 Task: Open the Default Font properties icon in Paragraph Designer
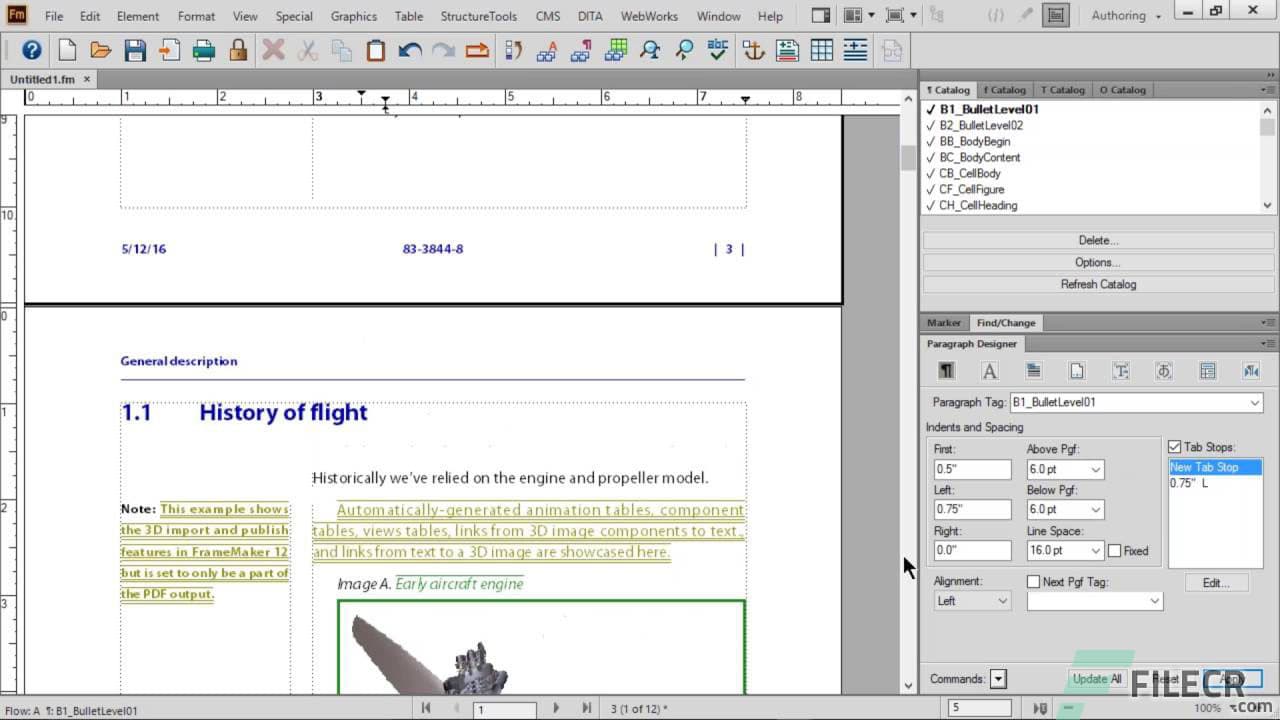tap(989, 370)
